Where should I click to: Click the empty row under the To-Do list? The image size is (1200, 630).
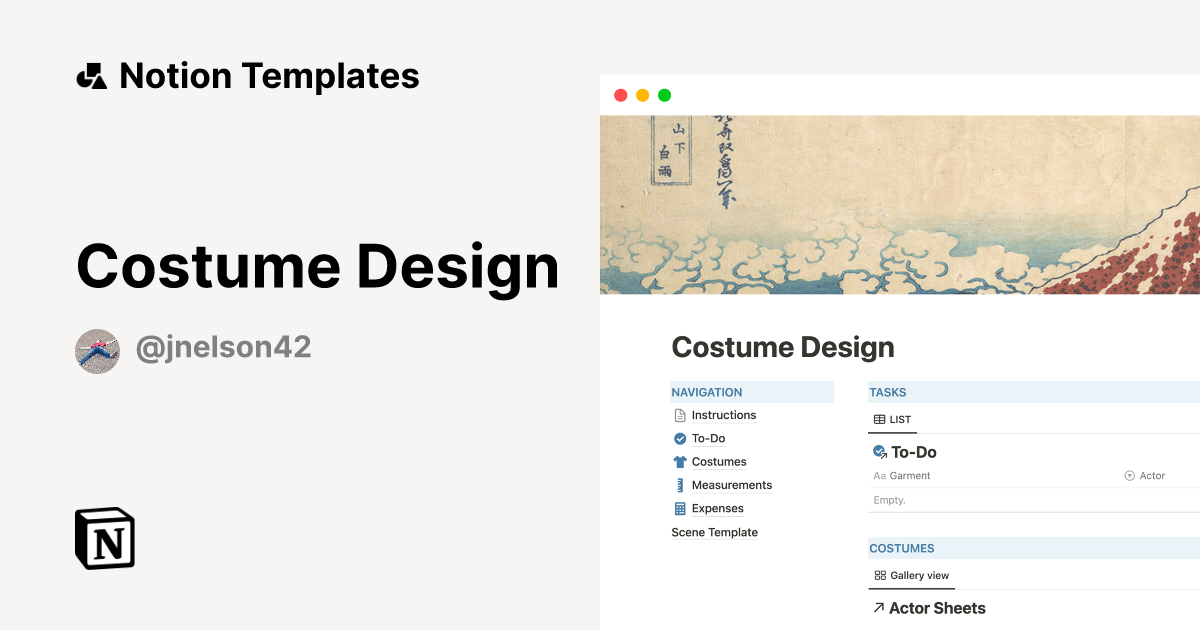coord(889,499)
